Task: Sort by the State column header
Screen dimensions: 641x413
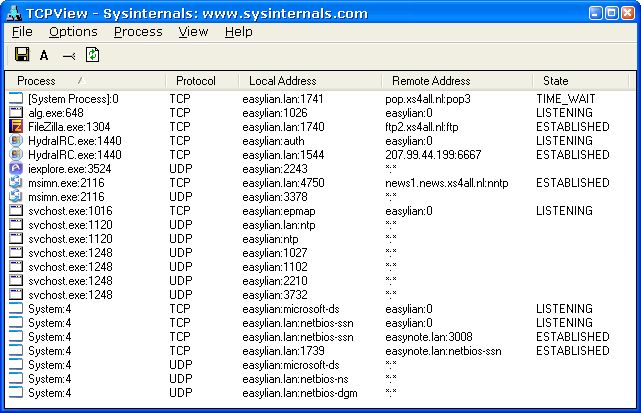Action: coord(580,81)
